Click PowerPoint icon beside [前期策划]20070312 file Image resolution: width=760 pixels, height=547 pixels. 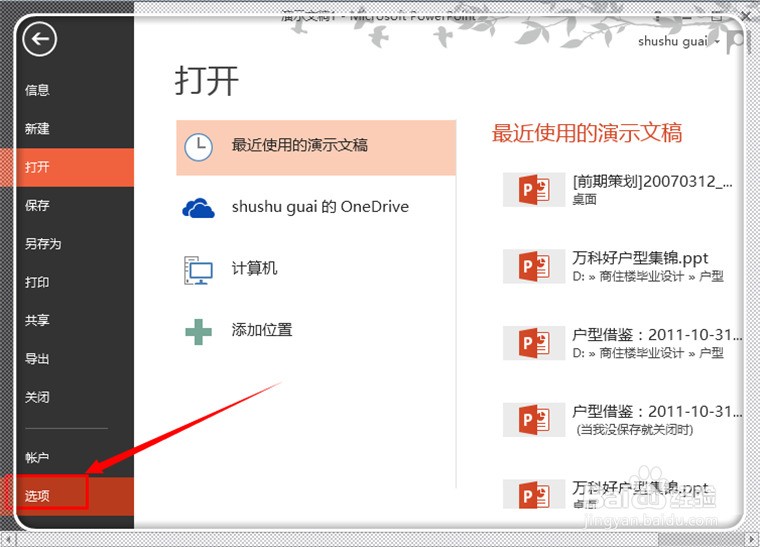click(534, 189)
